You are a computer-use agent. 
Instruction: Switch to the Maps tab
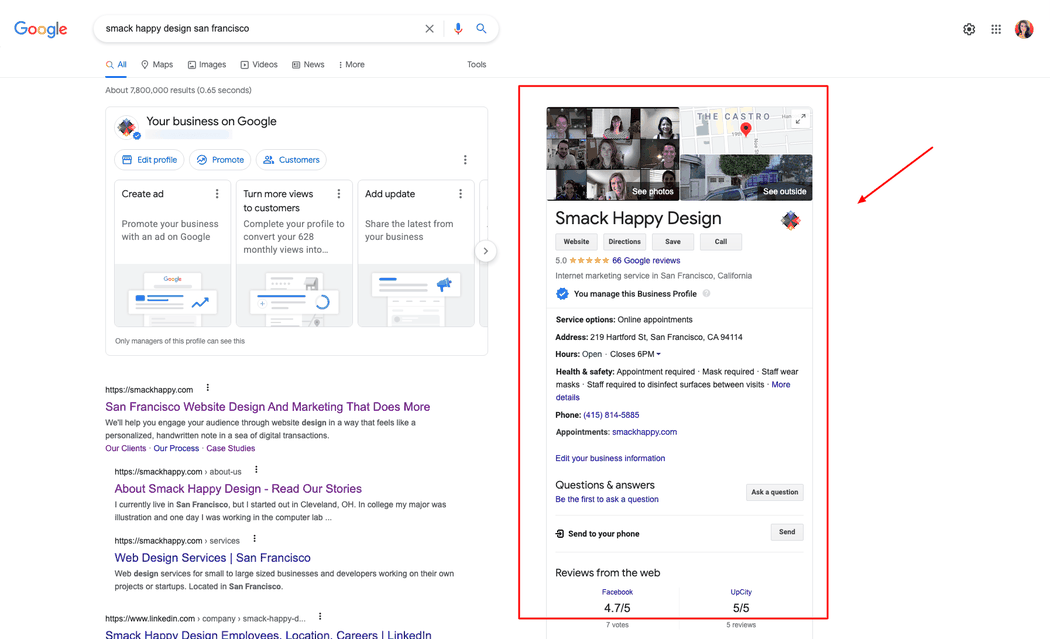coord(157,65)
